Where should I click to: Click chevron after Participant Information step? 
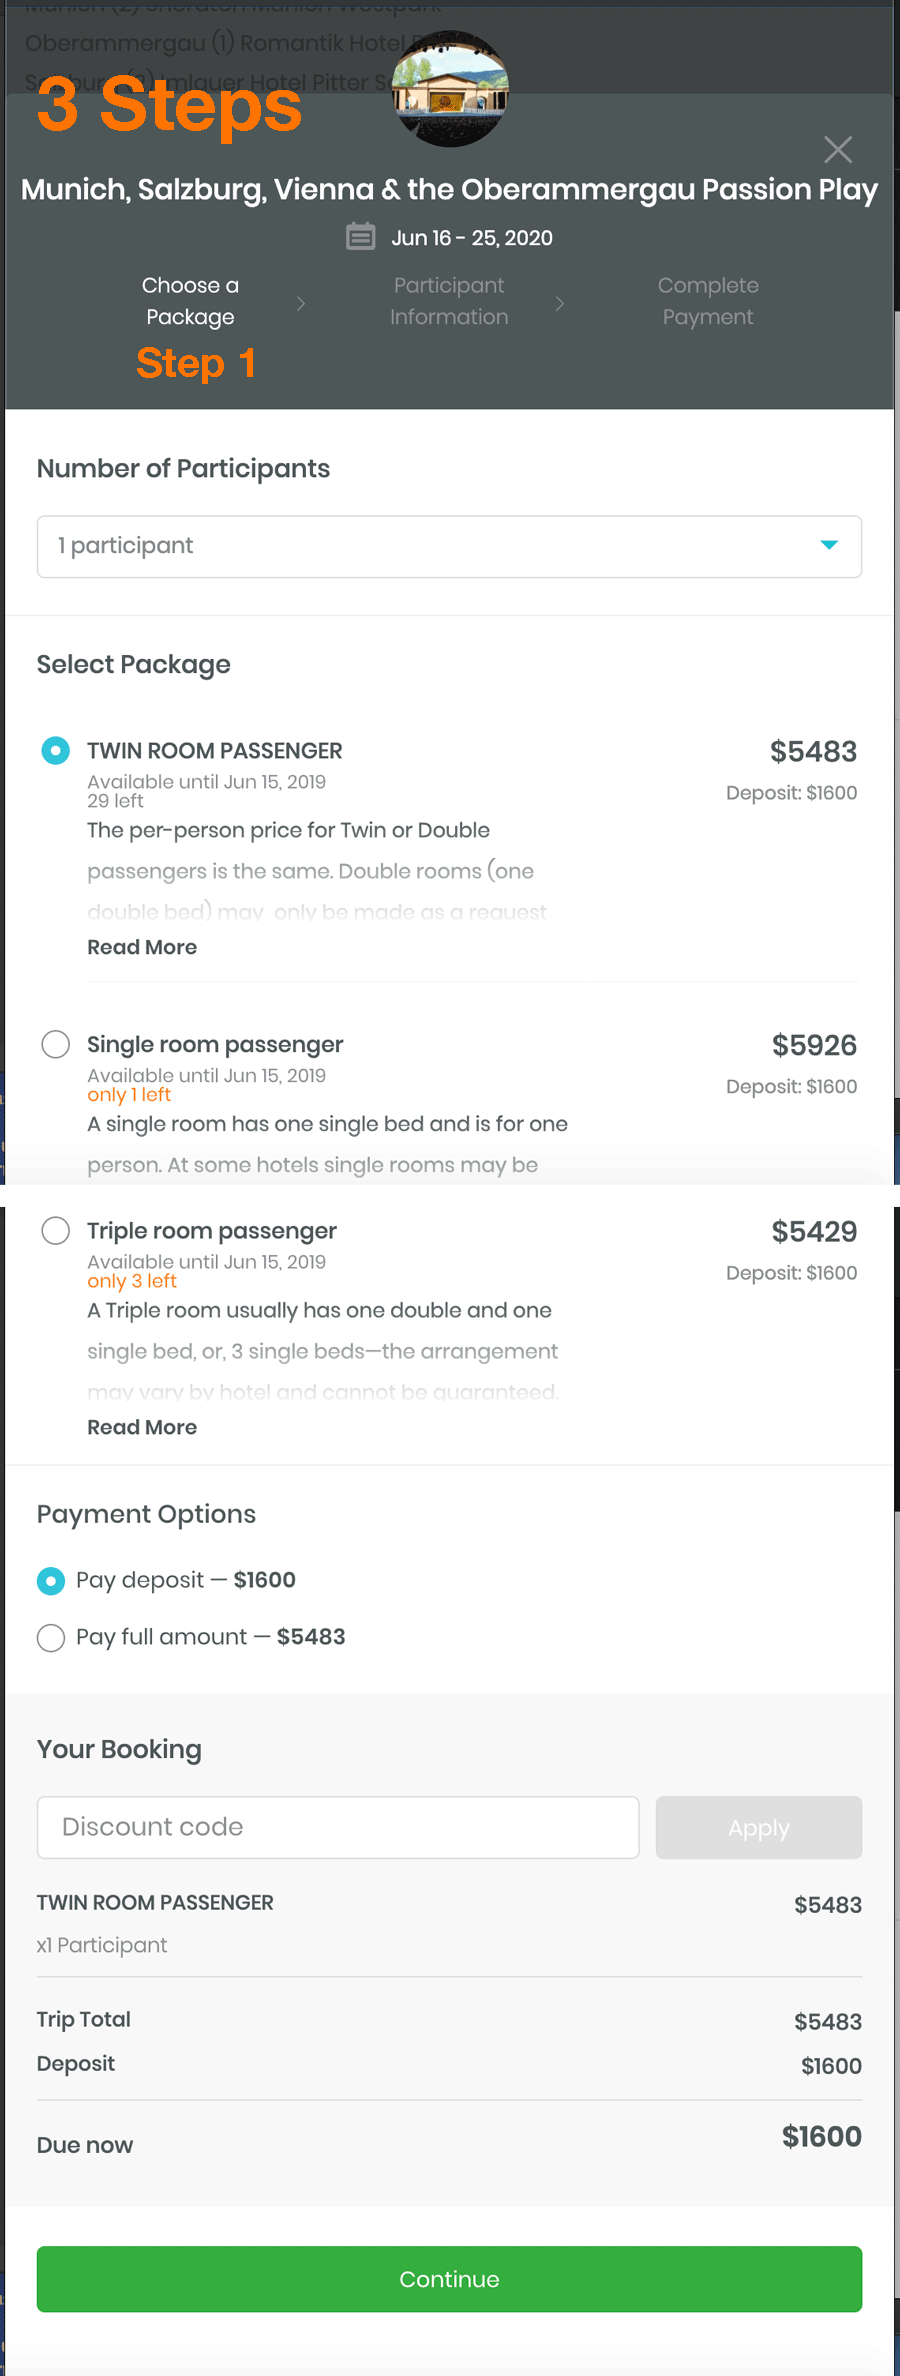560,303
